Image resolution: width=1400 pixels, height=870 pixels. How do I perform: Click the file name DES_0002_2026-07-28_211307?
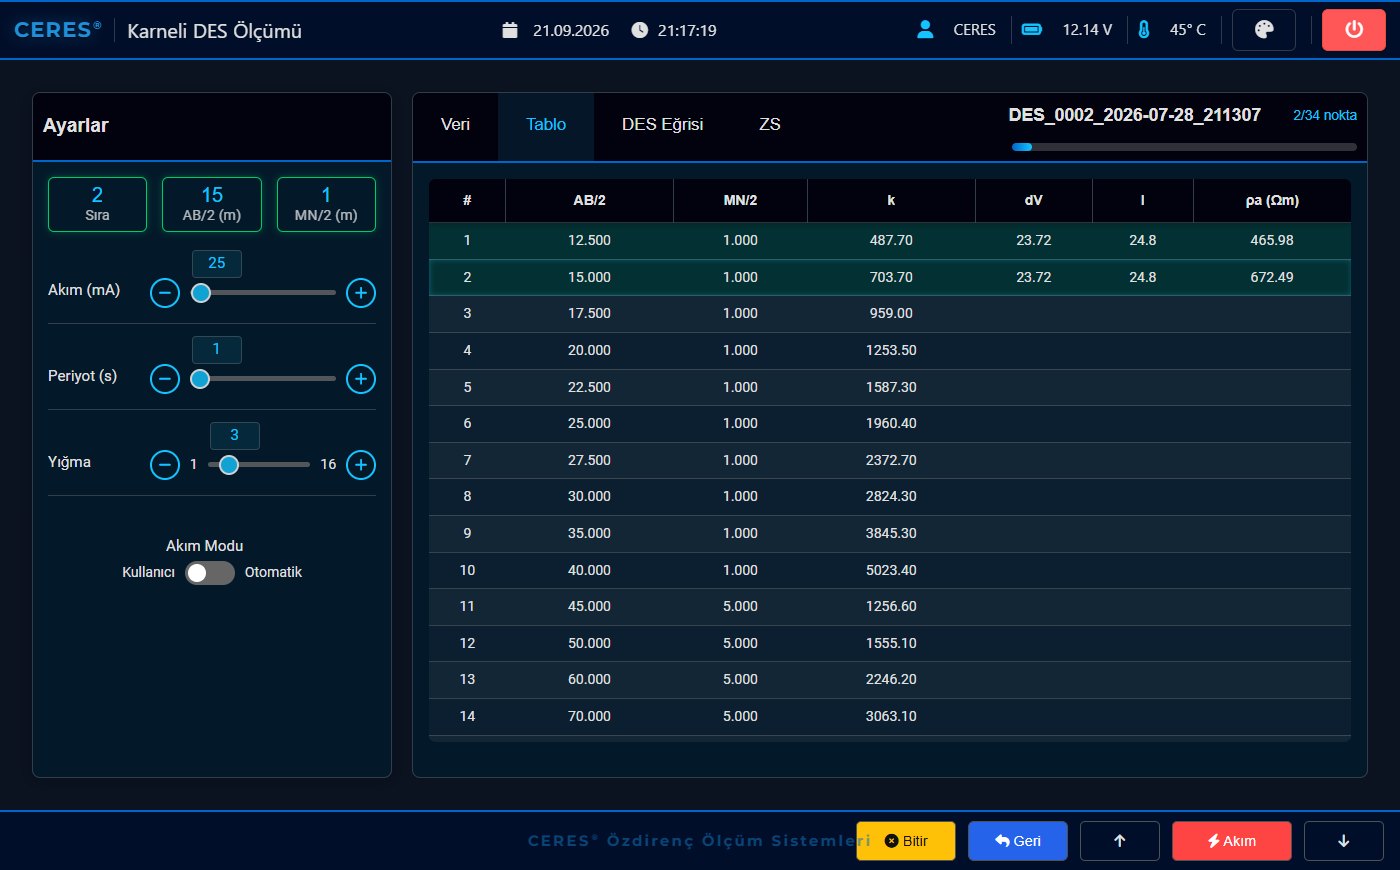[1135, 115]
